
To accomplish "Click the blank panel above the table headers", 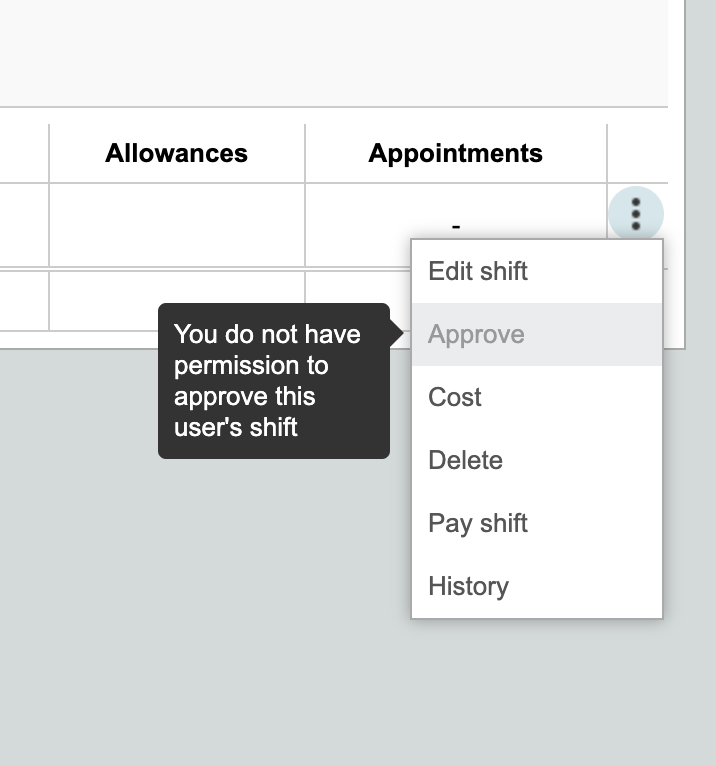I will point(334,53).
